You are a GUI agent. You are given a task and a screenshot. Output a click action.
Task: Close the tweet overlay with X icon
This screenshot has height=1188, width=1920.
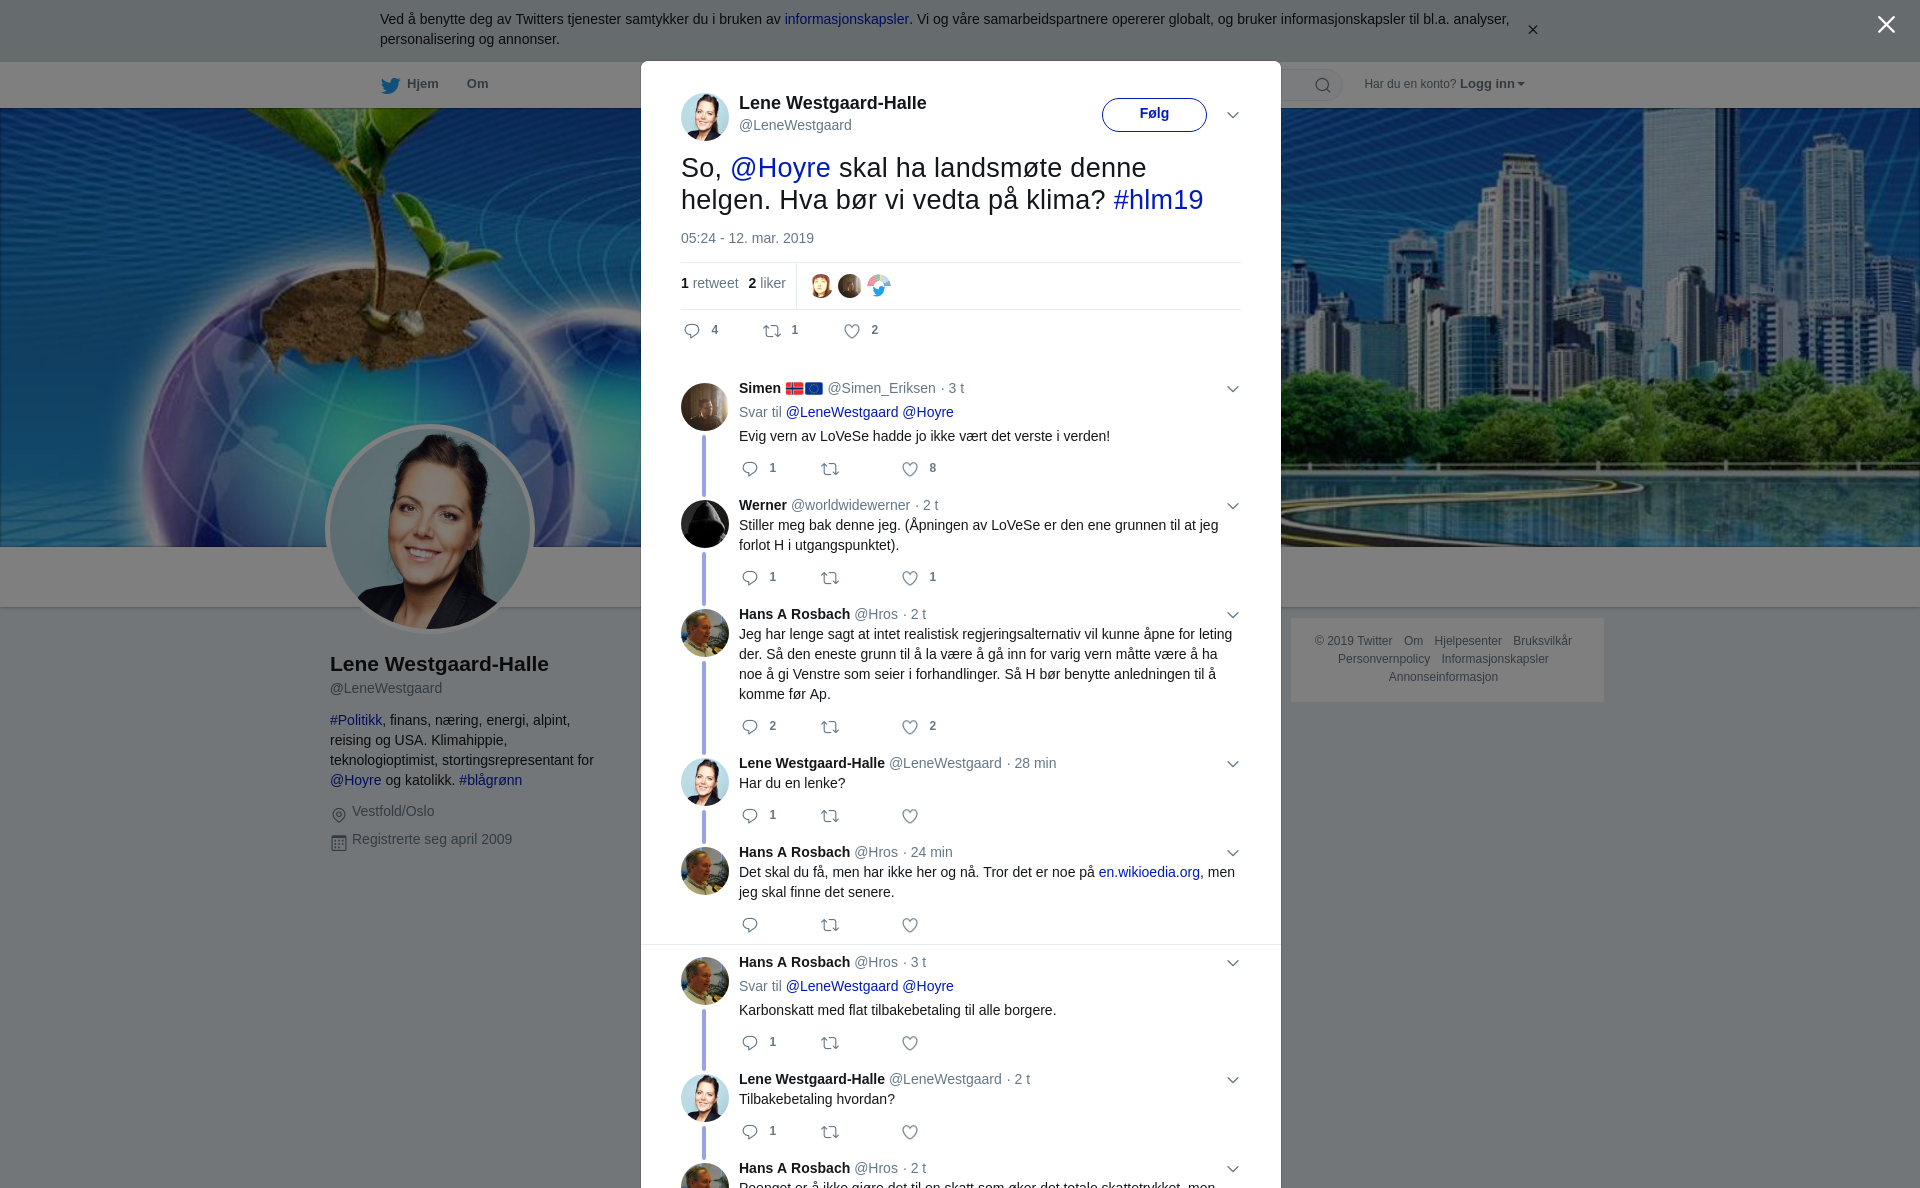[x=1886, y=25]
